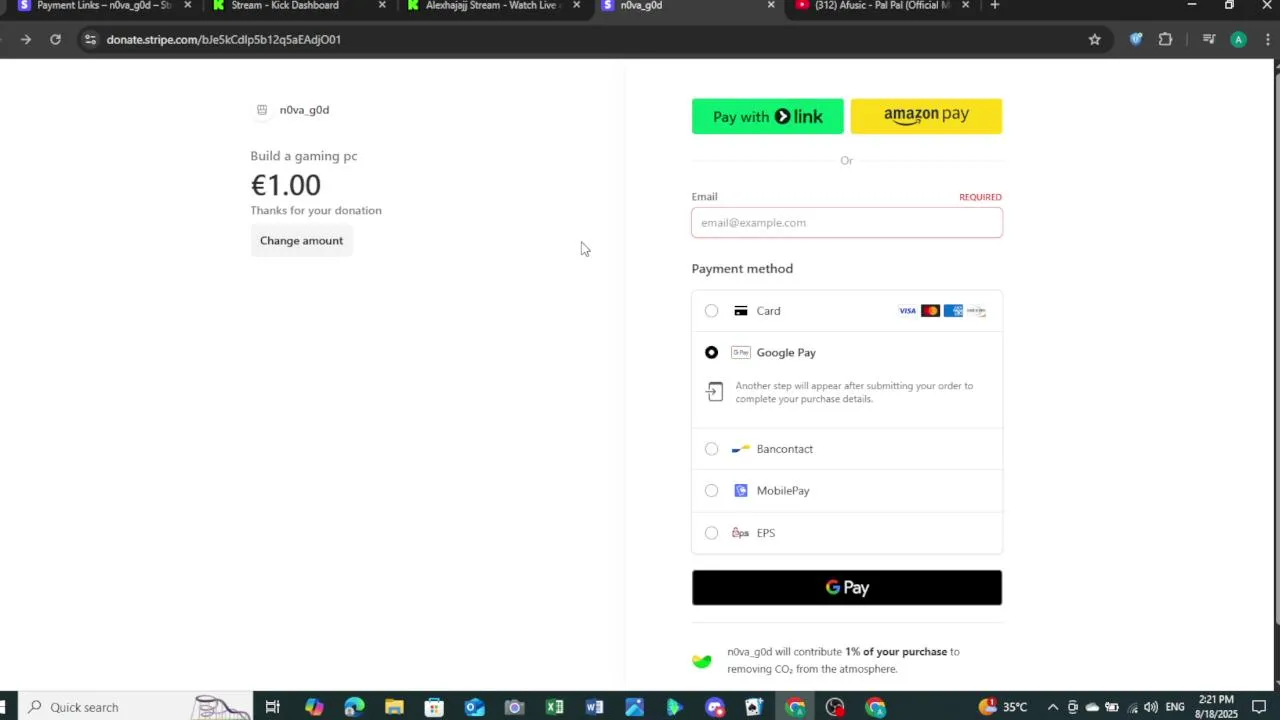This screenshot has width=1280, height=720.
Task: Close the Afusic - Pal Pal tab
Action: (x=965, y=5)
